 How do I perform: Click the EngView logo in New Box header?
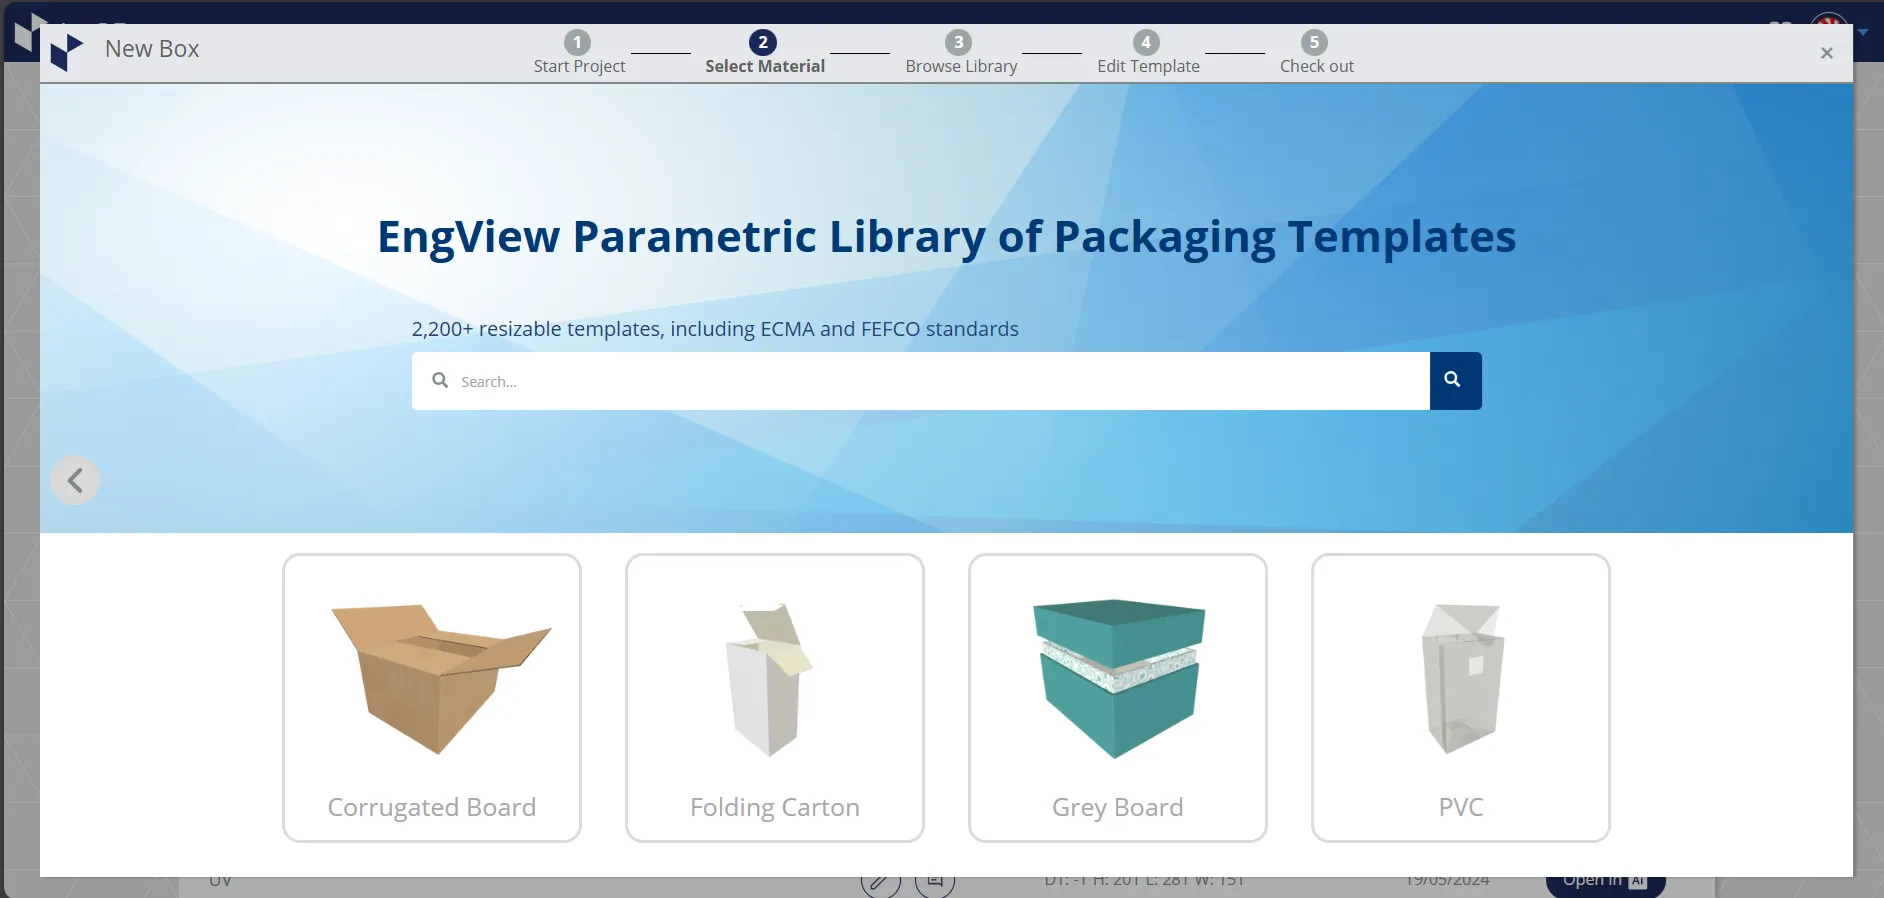[x=67, y=52]
